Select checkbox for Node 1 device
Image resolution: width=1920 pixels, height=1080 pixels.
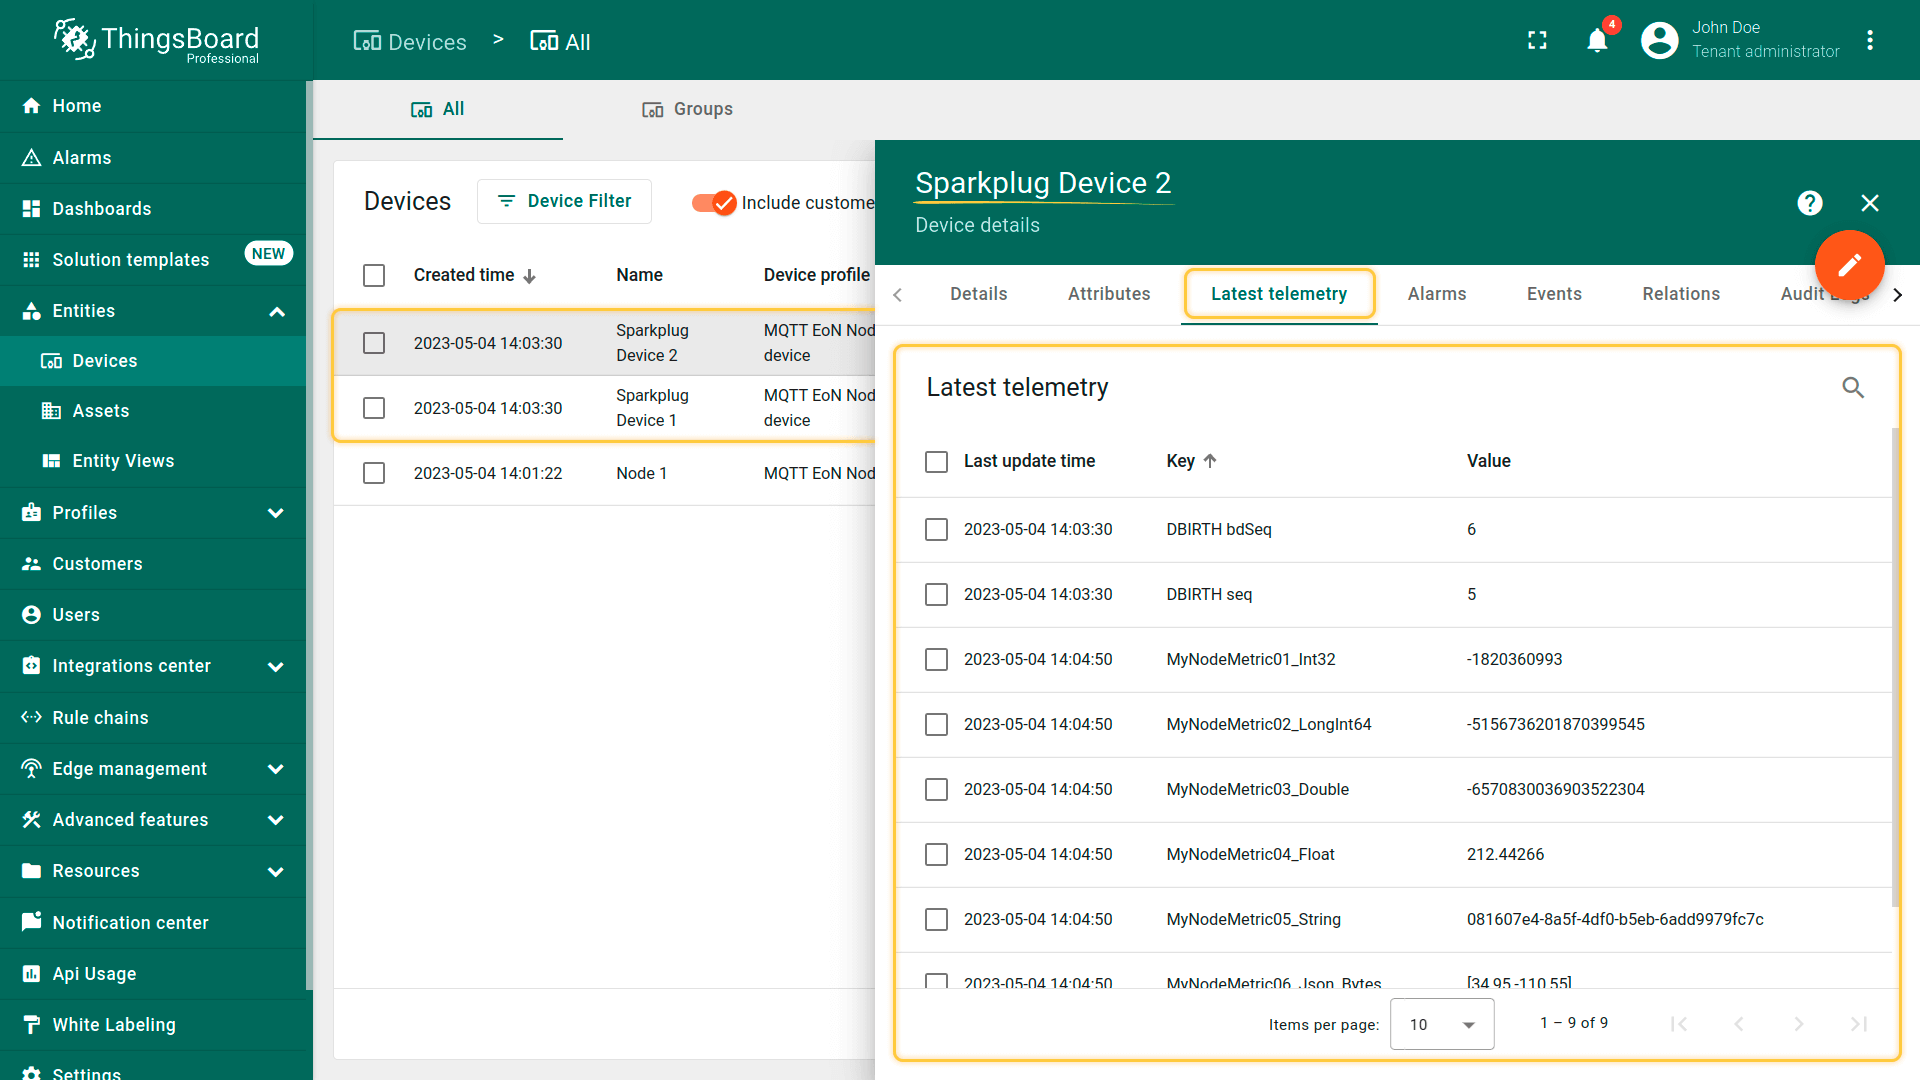374,473
